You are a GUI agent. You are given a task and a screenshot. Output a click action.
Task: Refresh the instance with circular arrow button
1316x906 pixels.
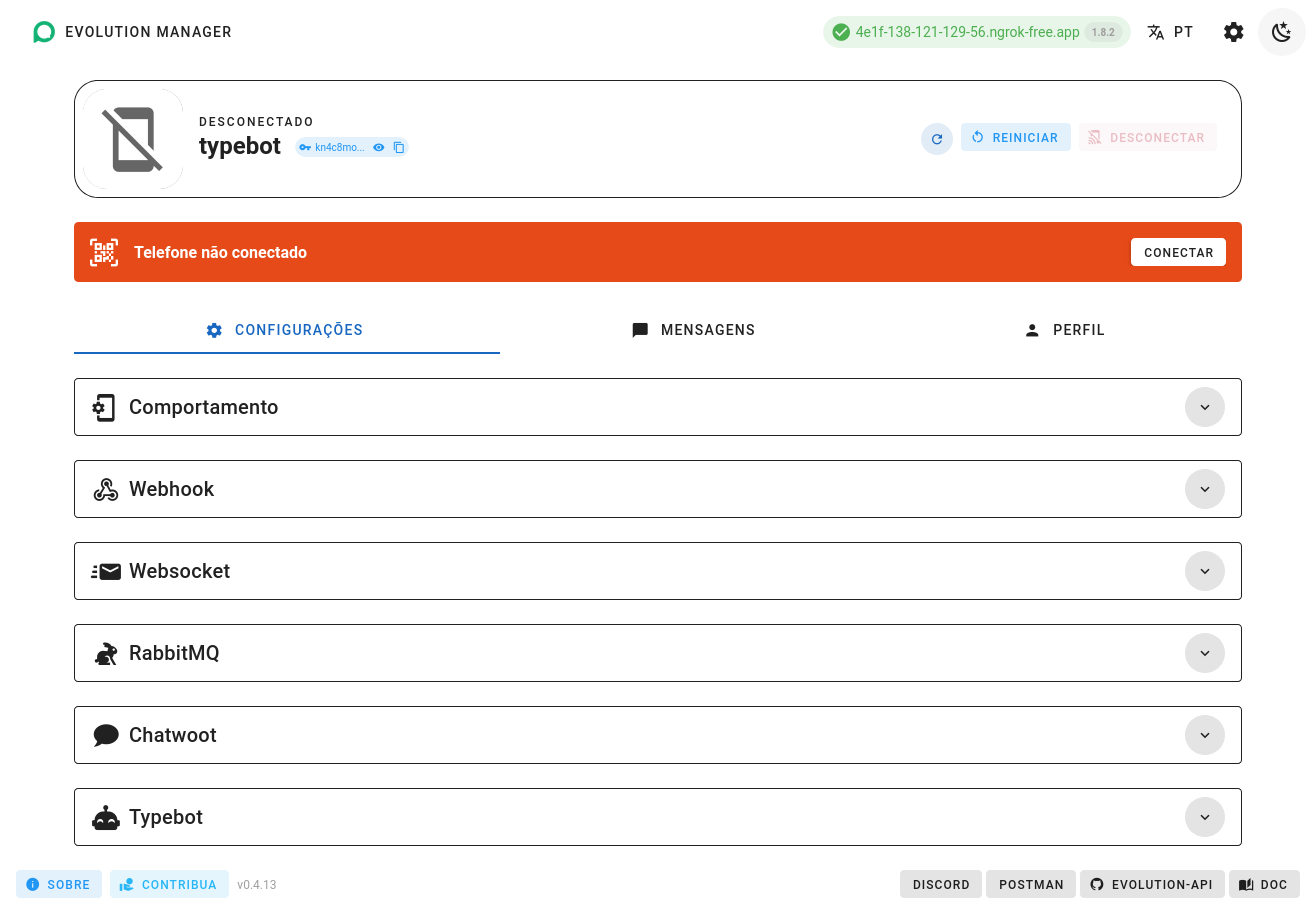(937, 139)
